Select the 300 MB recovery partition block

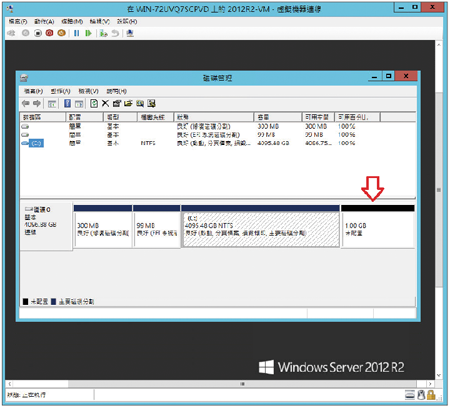(103, 226)
